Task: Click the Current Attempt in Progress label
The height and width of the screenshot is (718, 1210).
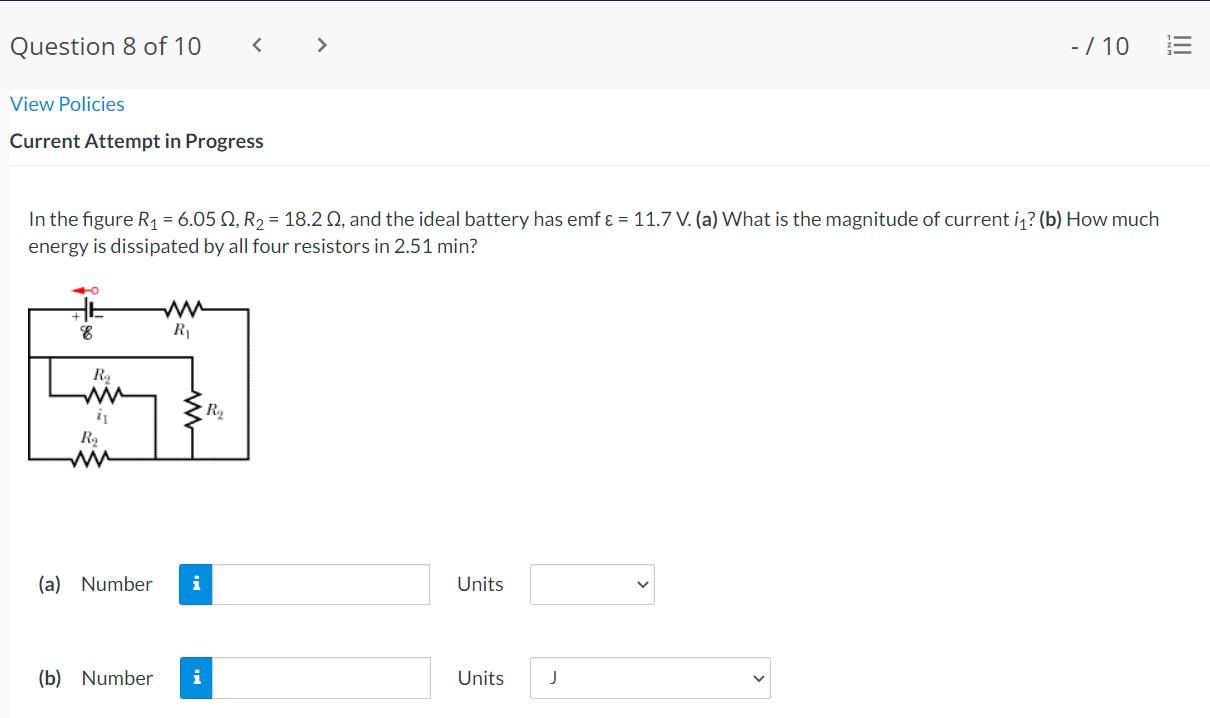Action: (x=136, y=141)
